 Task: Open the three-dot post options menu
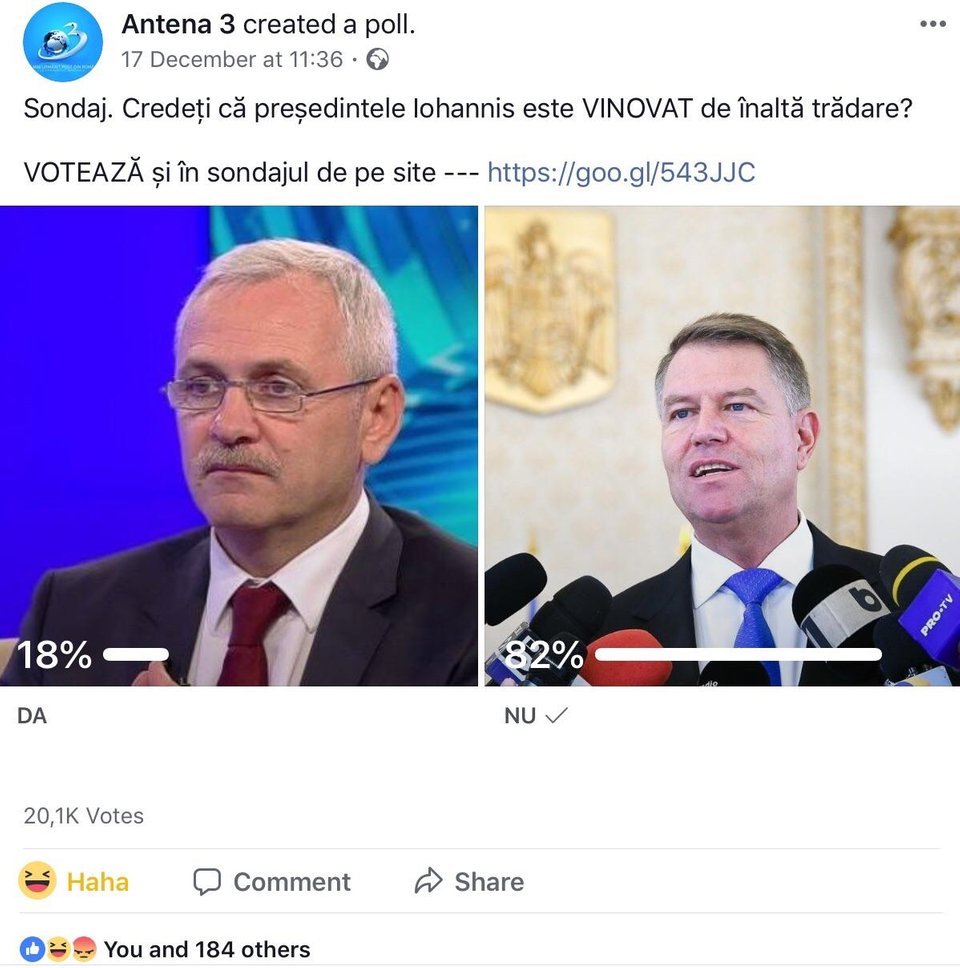click(x=932, y=24)
